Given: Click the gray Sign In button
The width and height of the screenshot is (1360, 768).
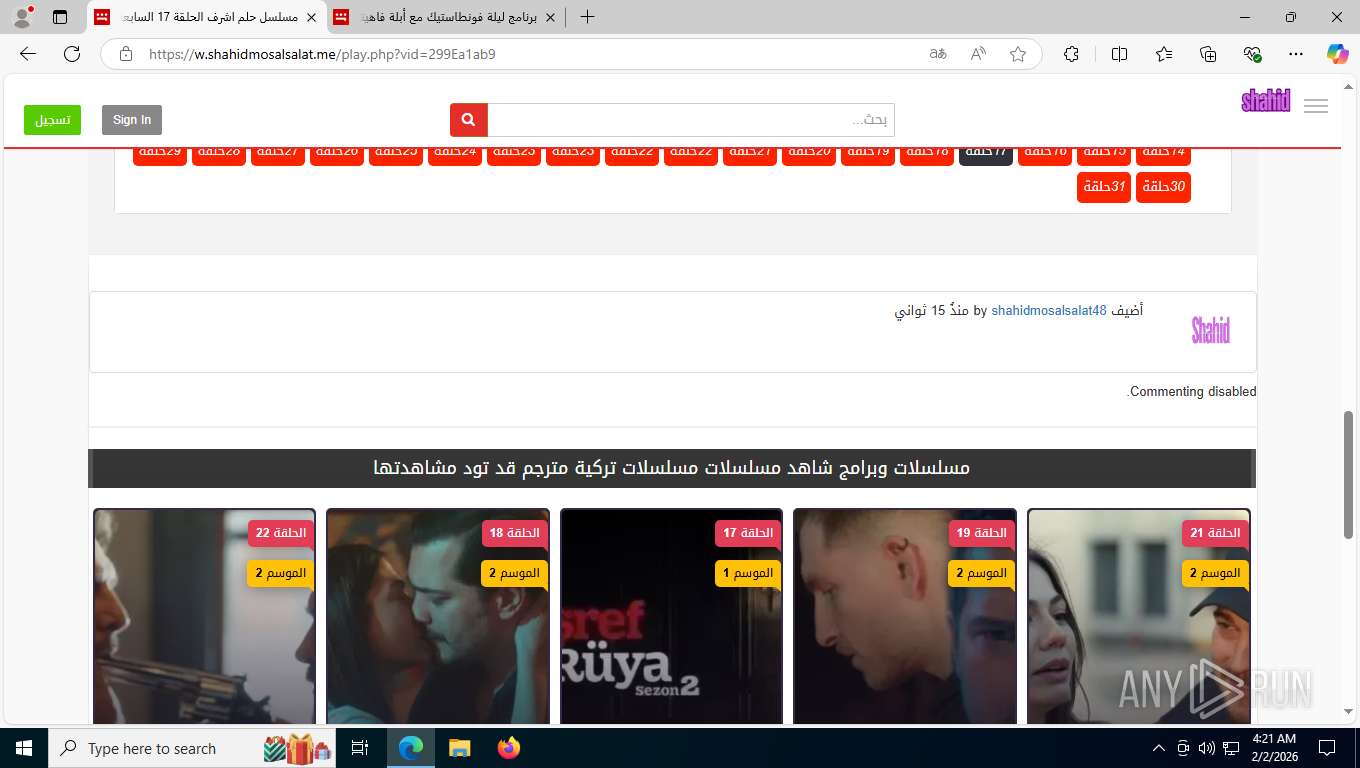Looking at the screenshot, I should tap(132, 120).
